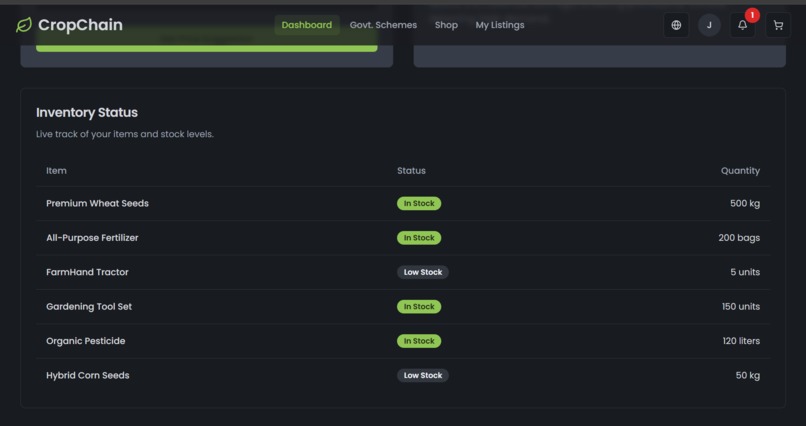This screenshot has width=806, height=426.
Task: Open the J user avatar menu
Action: pos(709,25)
